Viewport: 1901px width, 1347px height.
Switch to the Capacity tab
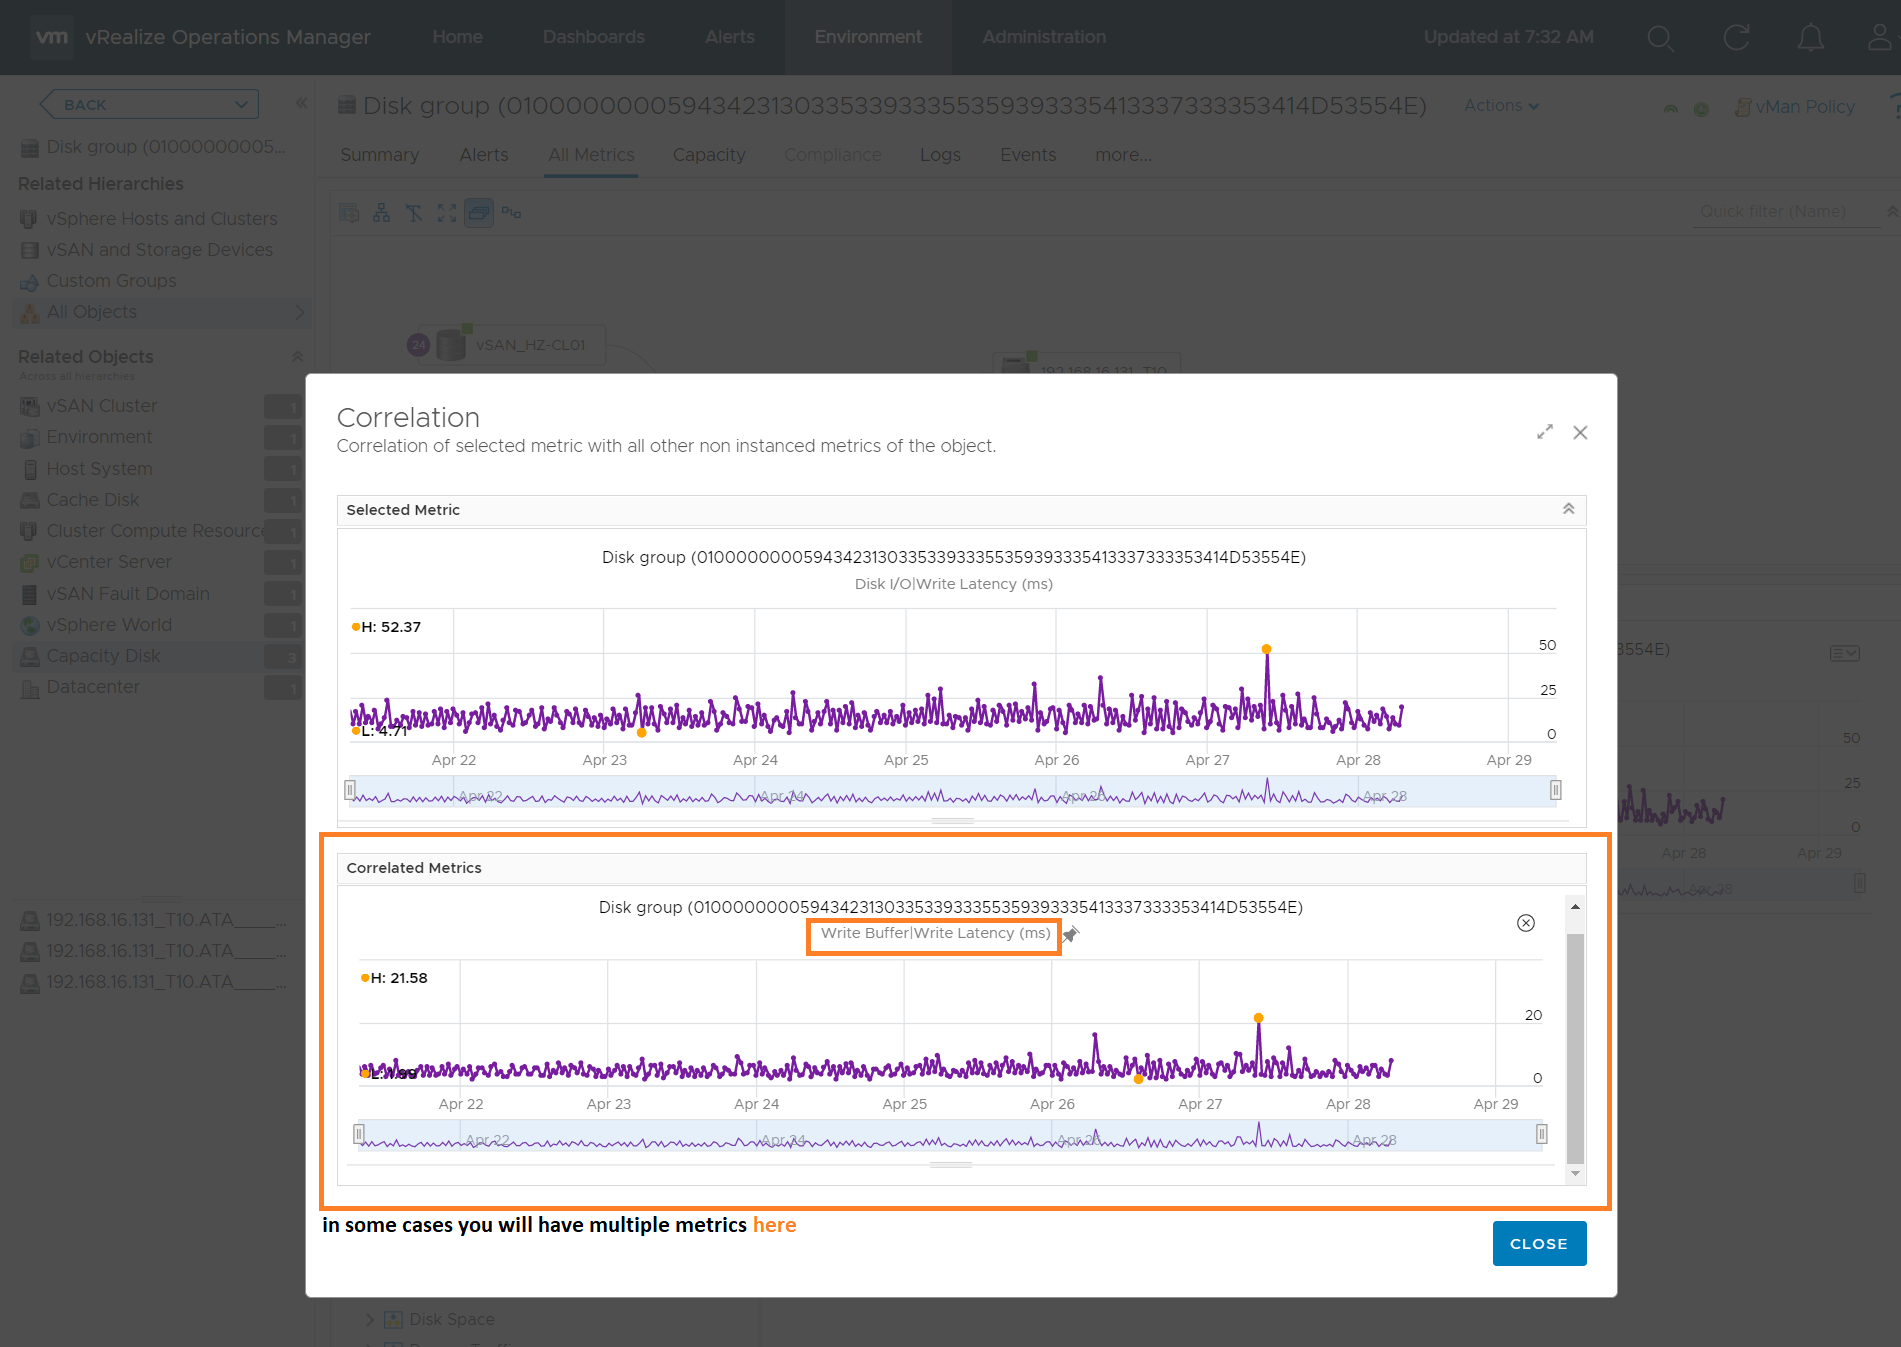709,155
